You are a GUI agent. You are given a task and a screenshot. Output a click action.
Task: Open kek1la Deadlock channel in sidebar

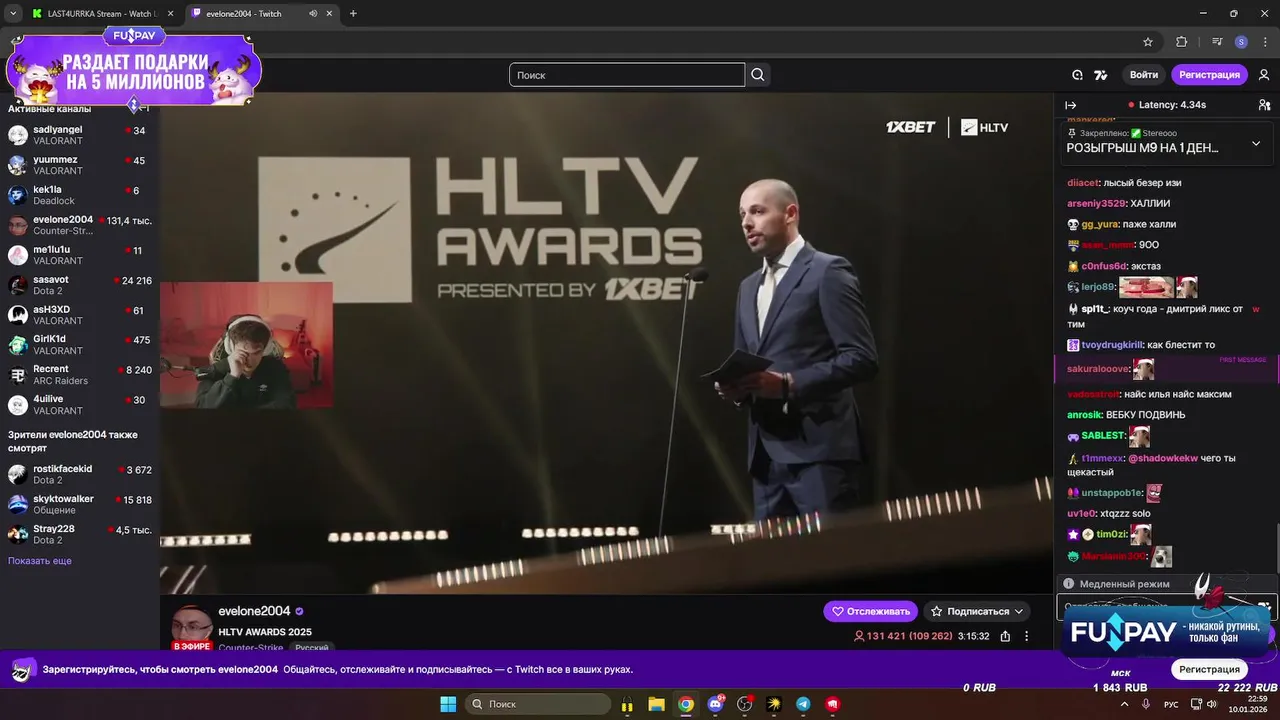click(x=79, y=195)
